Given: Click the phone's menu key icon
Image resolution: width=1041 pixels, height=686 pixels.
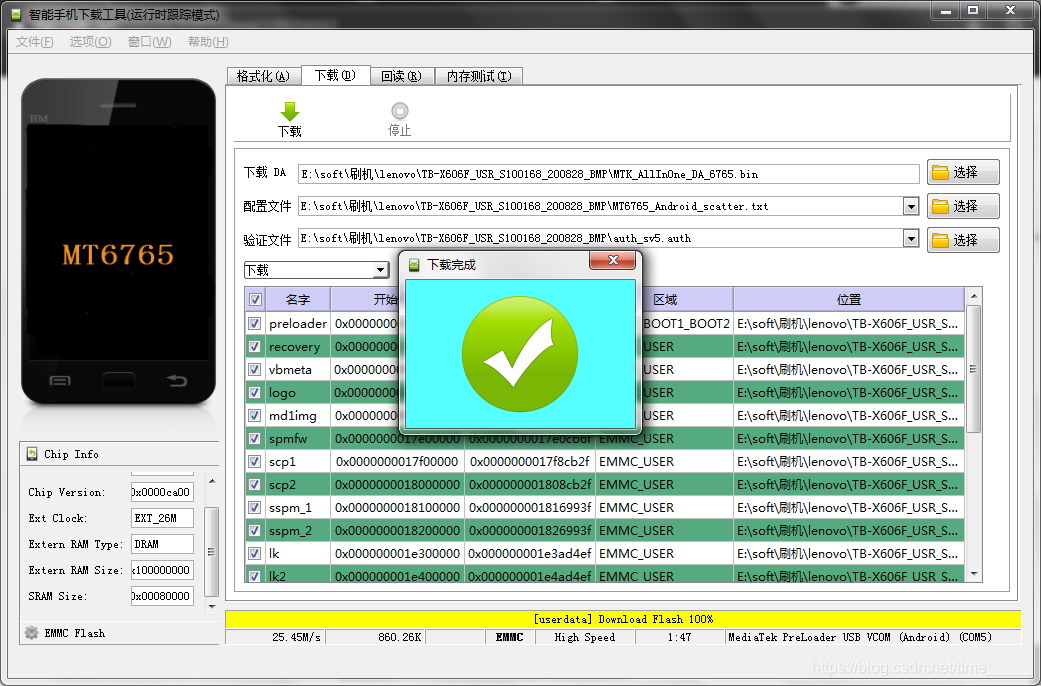Looking at the screenshot, I should point(60,381).
